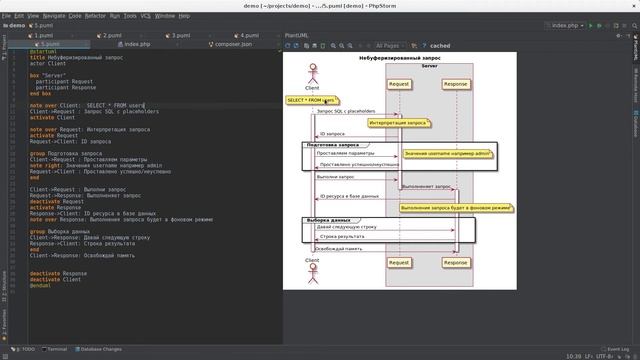Screen dimensions: 640x360
Task: Close the 2.puml tab
Action: point(141,36)
